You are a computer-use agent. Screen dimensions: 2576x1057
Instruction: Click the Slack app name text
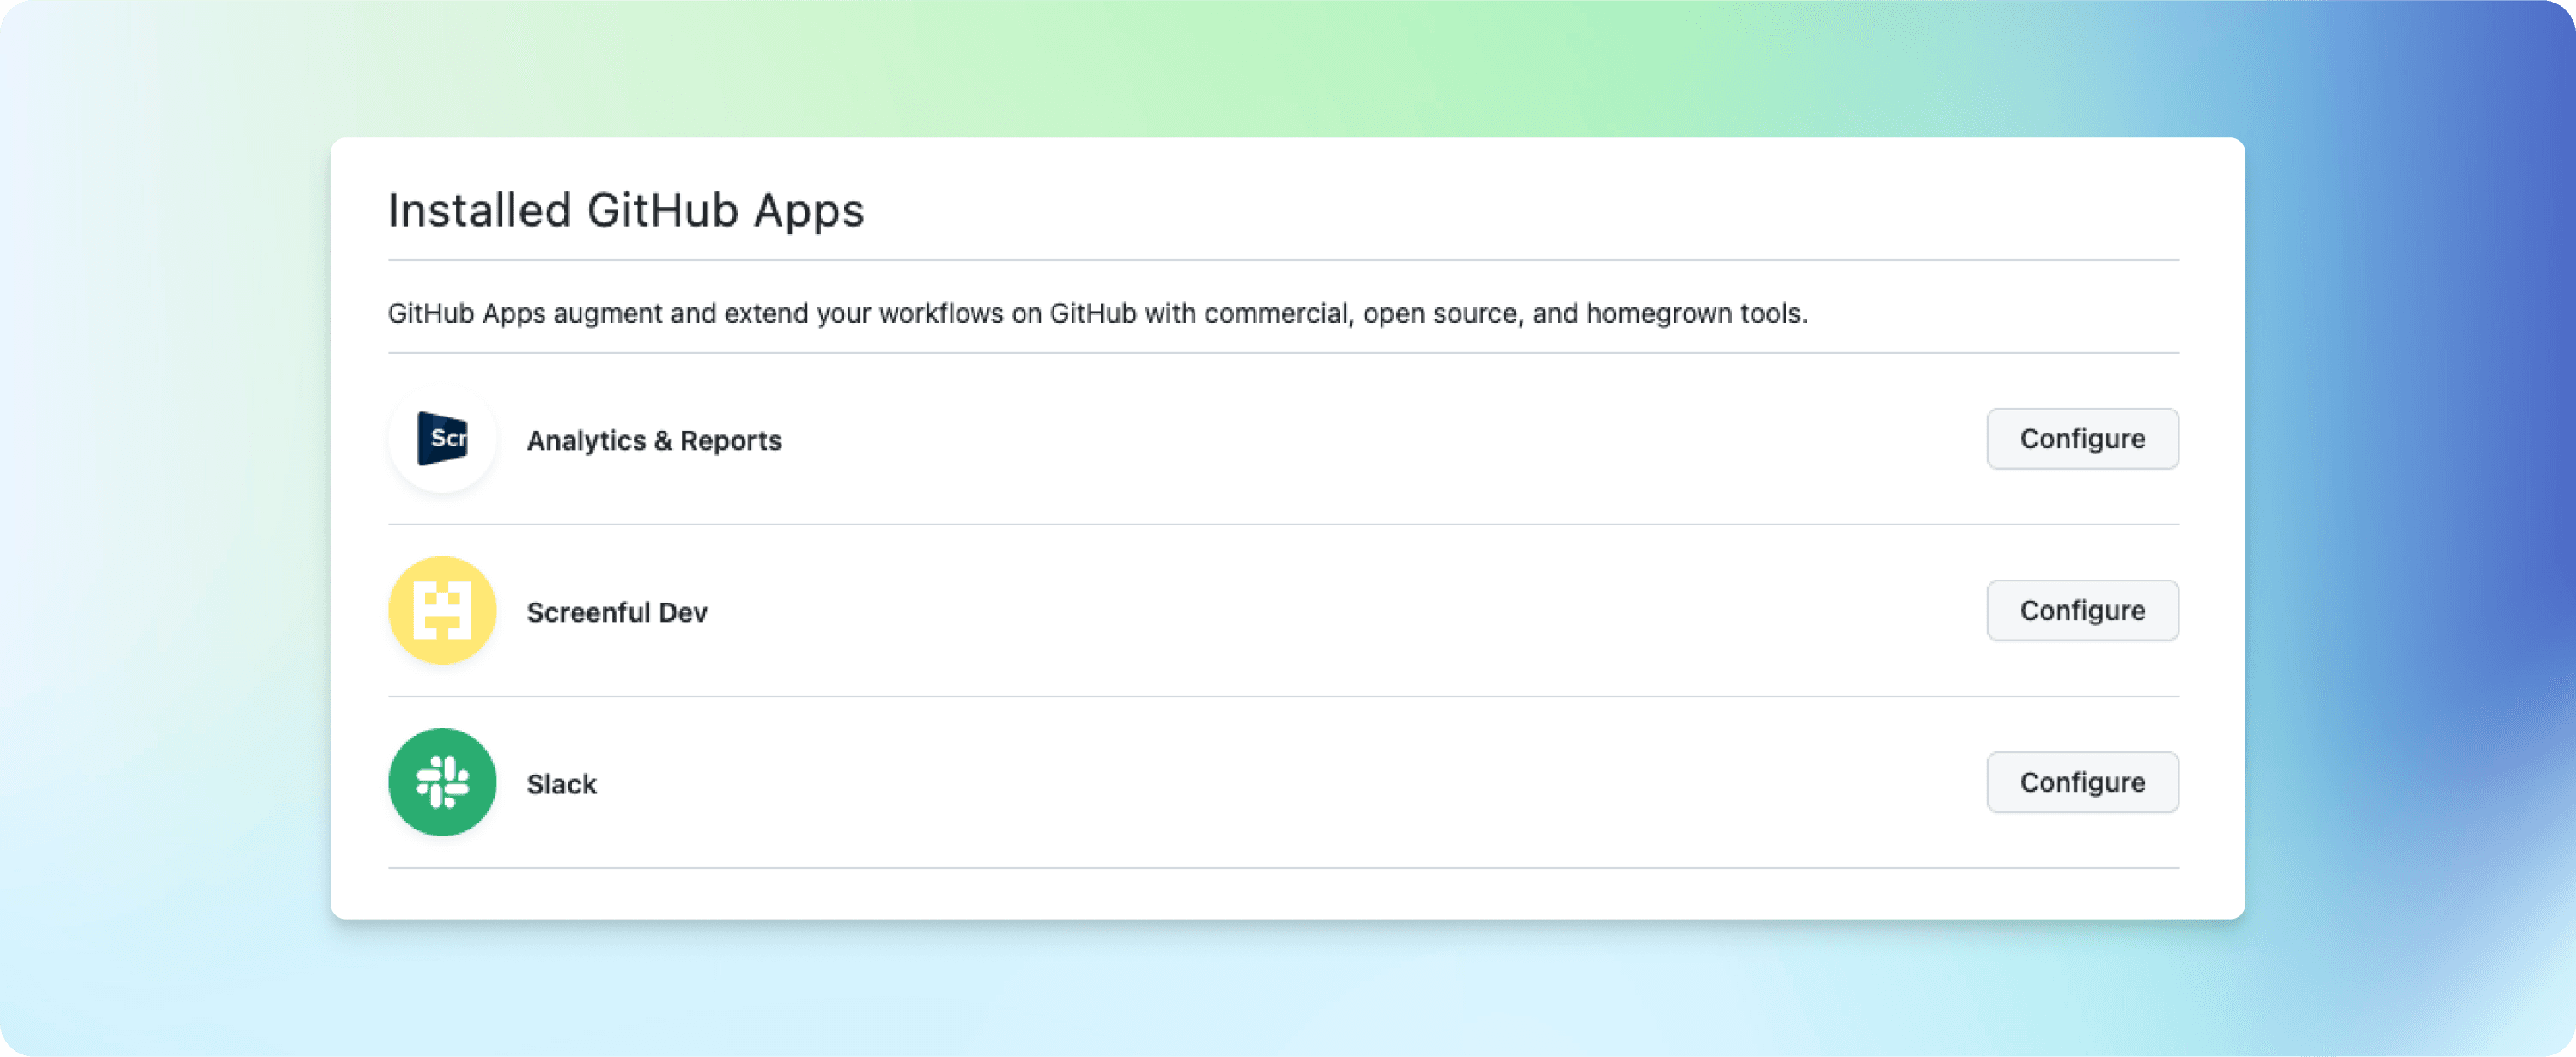(561, 784)
